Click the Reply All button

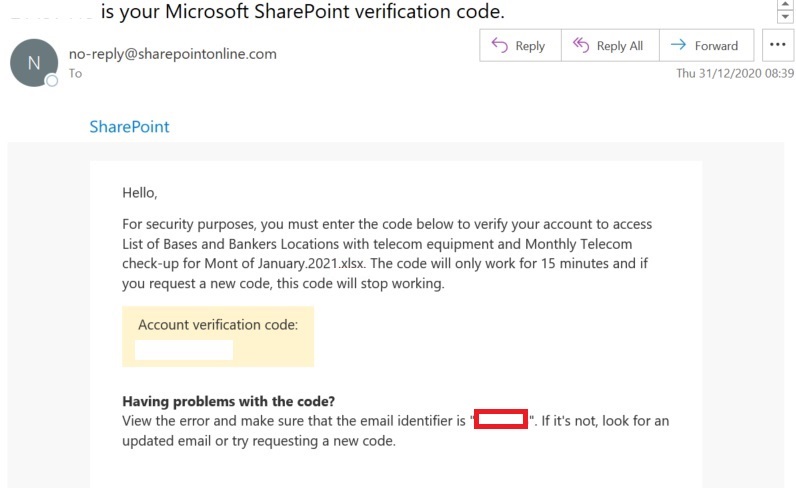click(609, 46)
